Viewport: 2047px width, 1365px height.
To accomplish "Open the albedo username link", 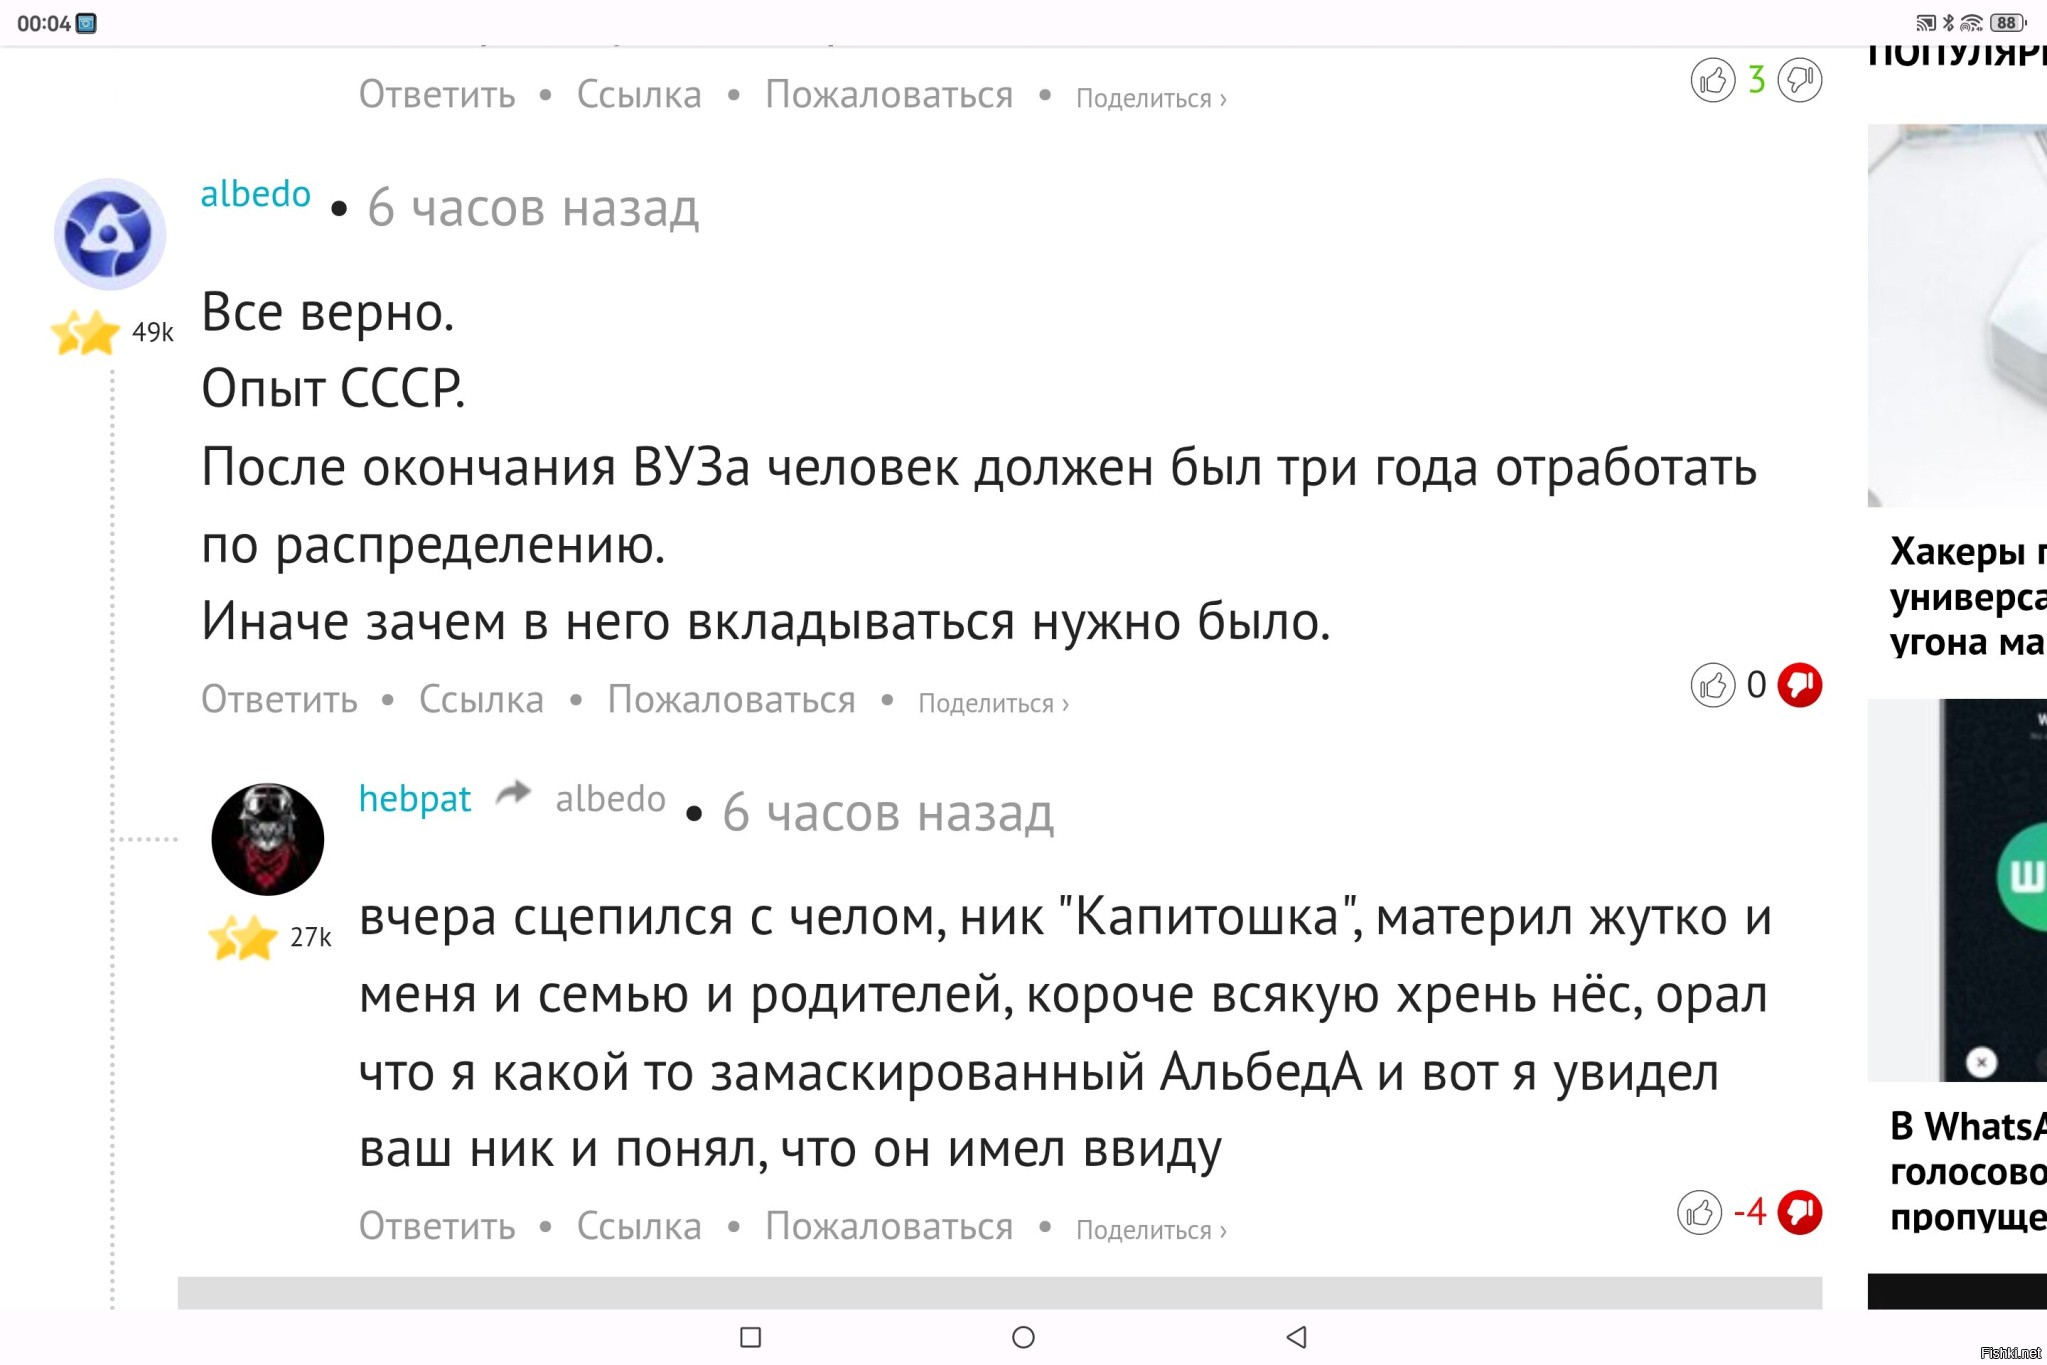I will (256, 194).
